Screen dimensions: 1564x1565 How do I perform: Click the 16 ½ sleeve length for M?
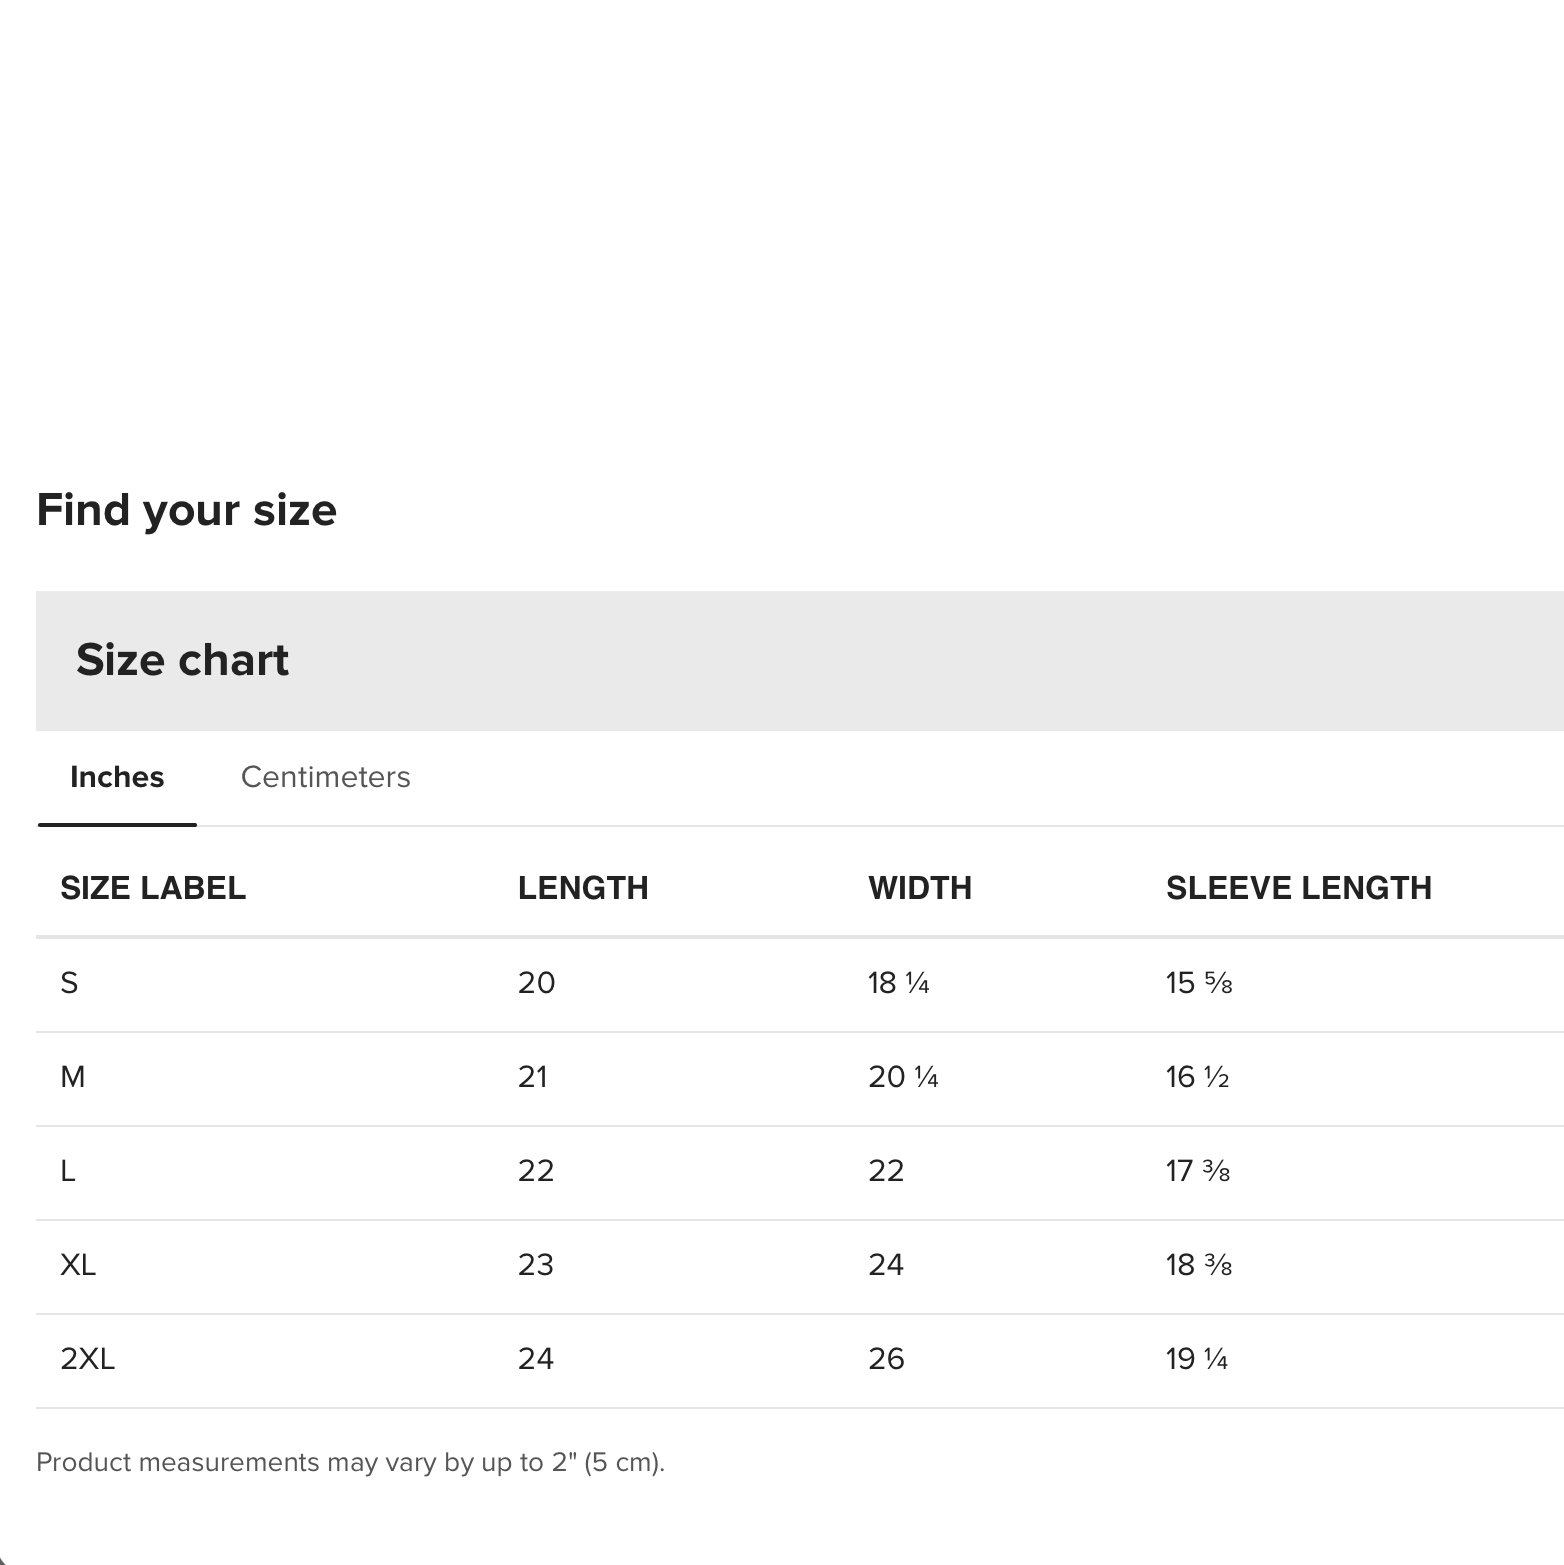1197,1077
